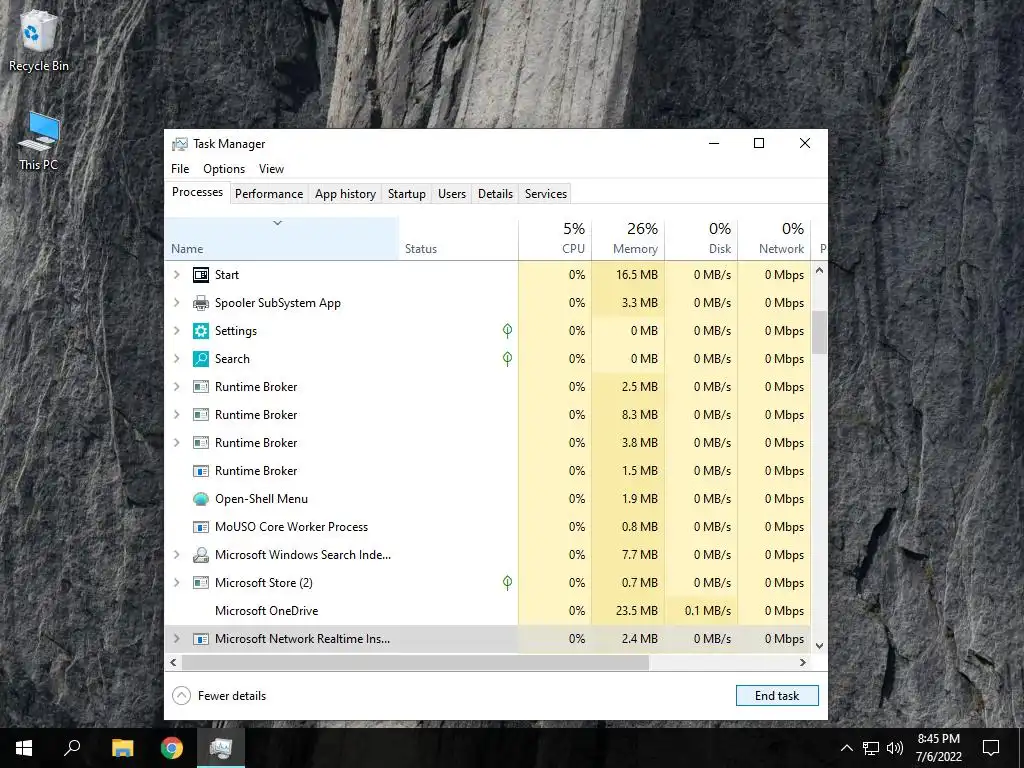Switch to the Services tab

pyautogui.click(x=545, y=194)
